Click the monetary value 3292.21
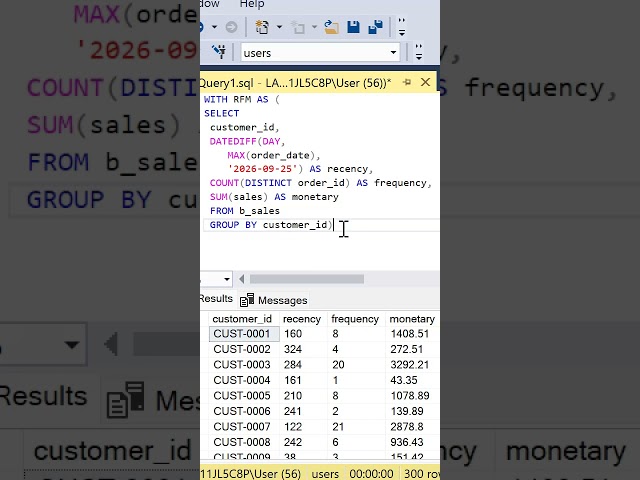 (409, 365)
